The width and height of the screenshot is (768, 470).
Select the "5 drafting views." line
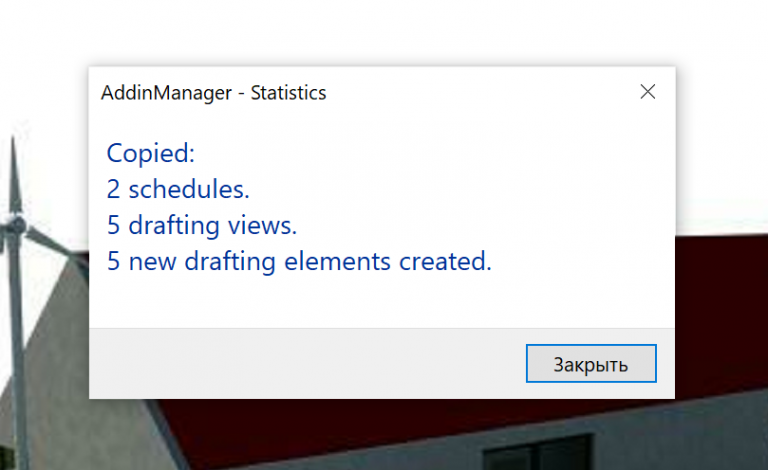202,225
